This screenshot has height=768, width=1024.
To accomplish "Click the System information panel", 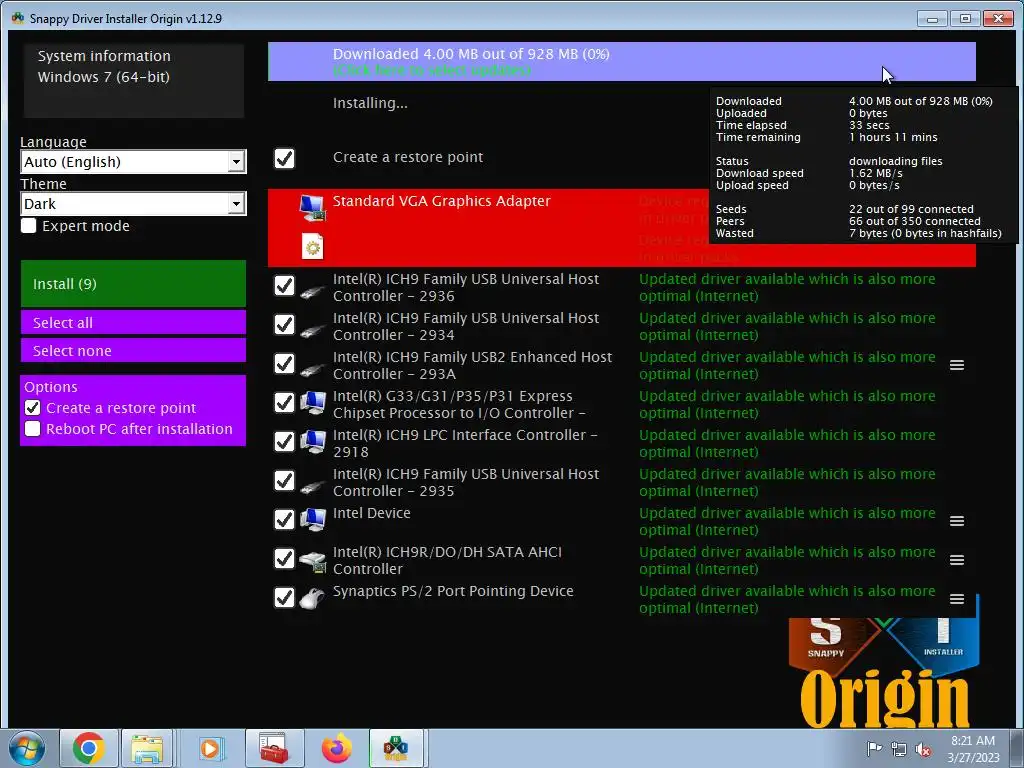I will [134, 80].
